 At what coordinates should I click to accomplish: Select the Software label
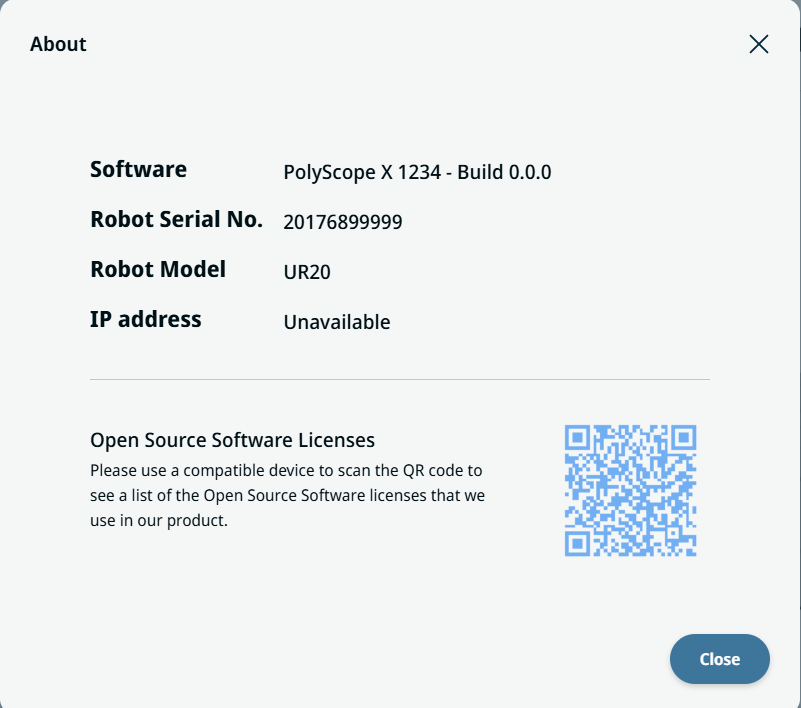(x=138, y=170)
